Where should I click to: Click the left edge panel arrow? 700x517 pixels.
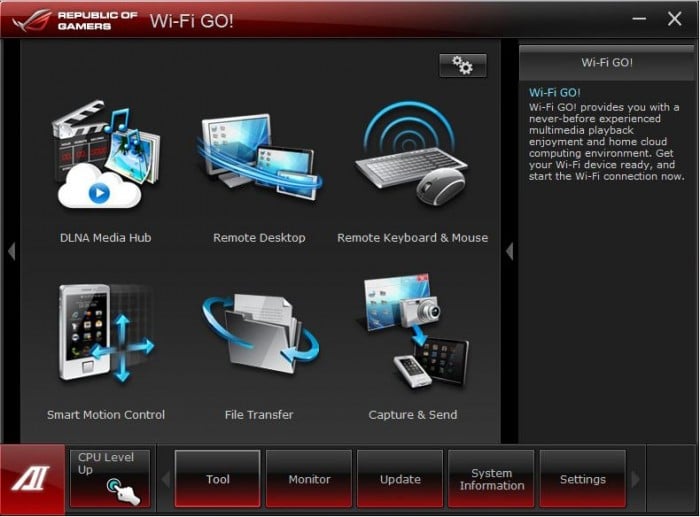11,251
